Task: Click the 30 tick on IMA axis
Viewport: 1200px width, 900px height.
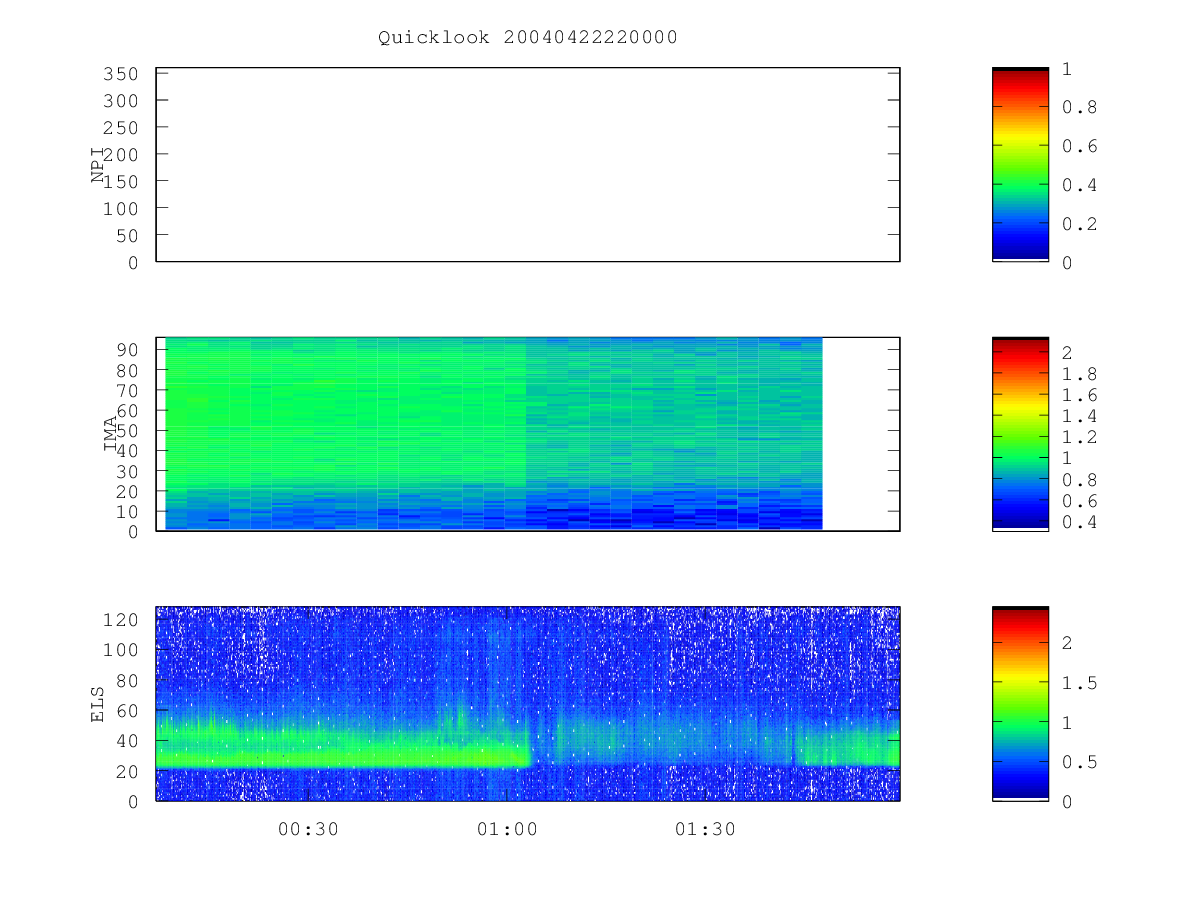Action: pos(125,471)
